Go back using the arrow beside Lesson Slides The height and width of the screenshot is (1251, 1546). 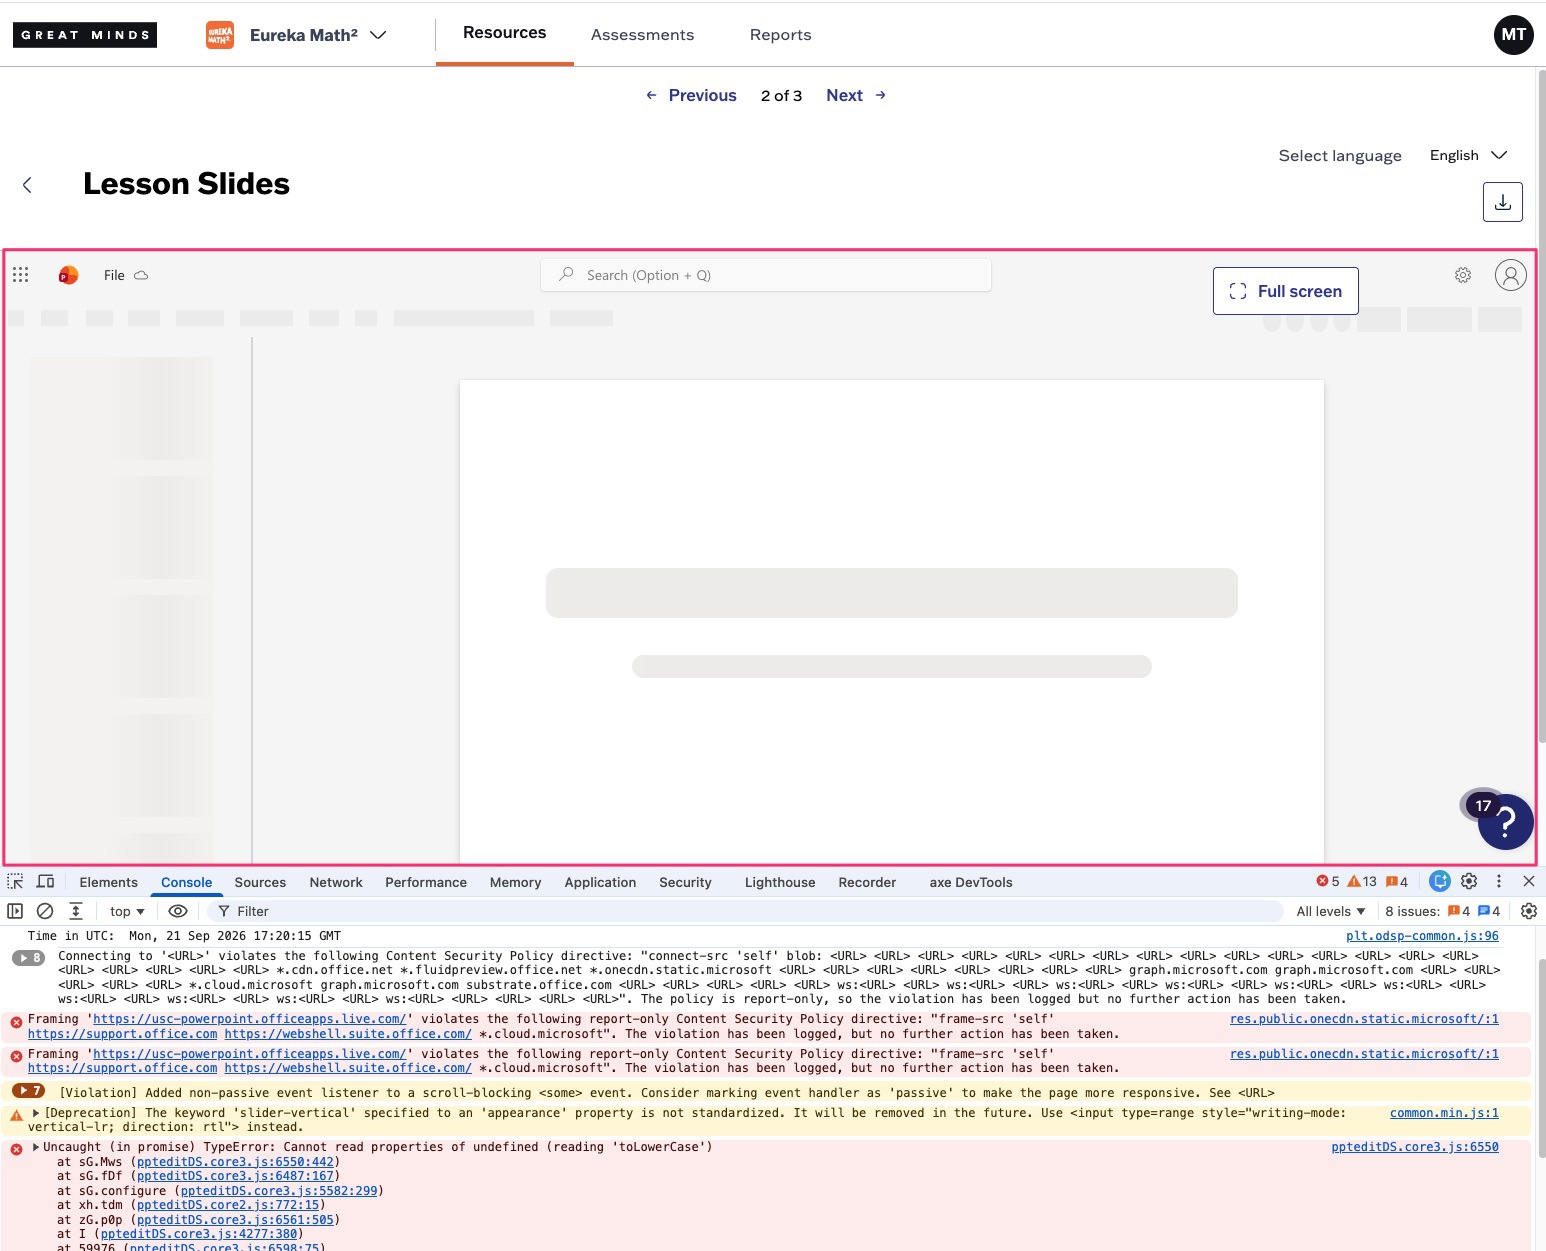point(27,185)
